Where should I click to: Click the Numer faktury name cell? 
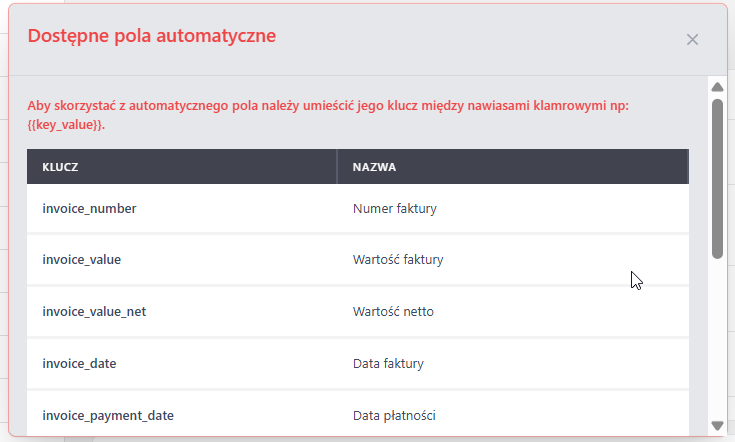[x=395, y=209]
